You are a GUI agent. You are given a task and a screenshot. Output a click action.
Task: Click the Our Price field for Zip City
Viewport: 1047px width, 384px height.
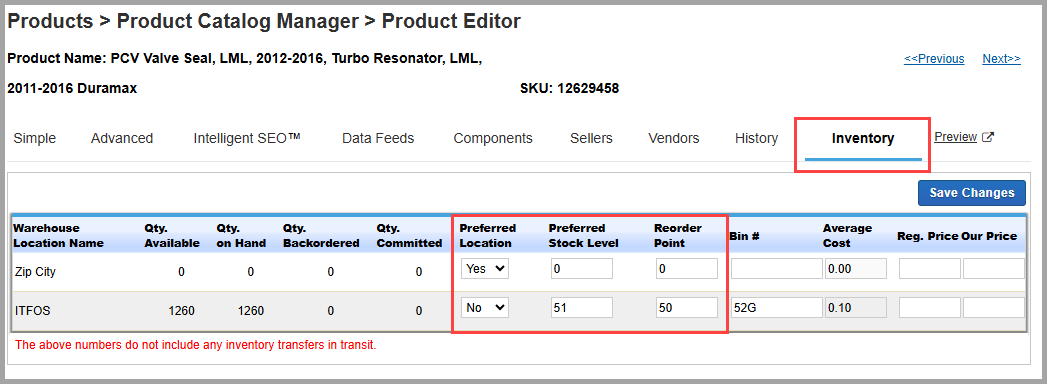tap(994, 268)
